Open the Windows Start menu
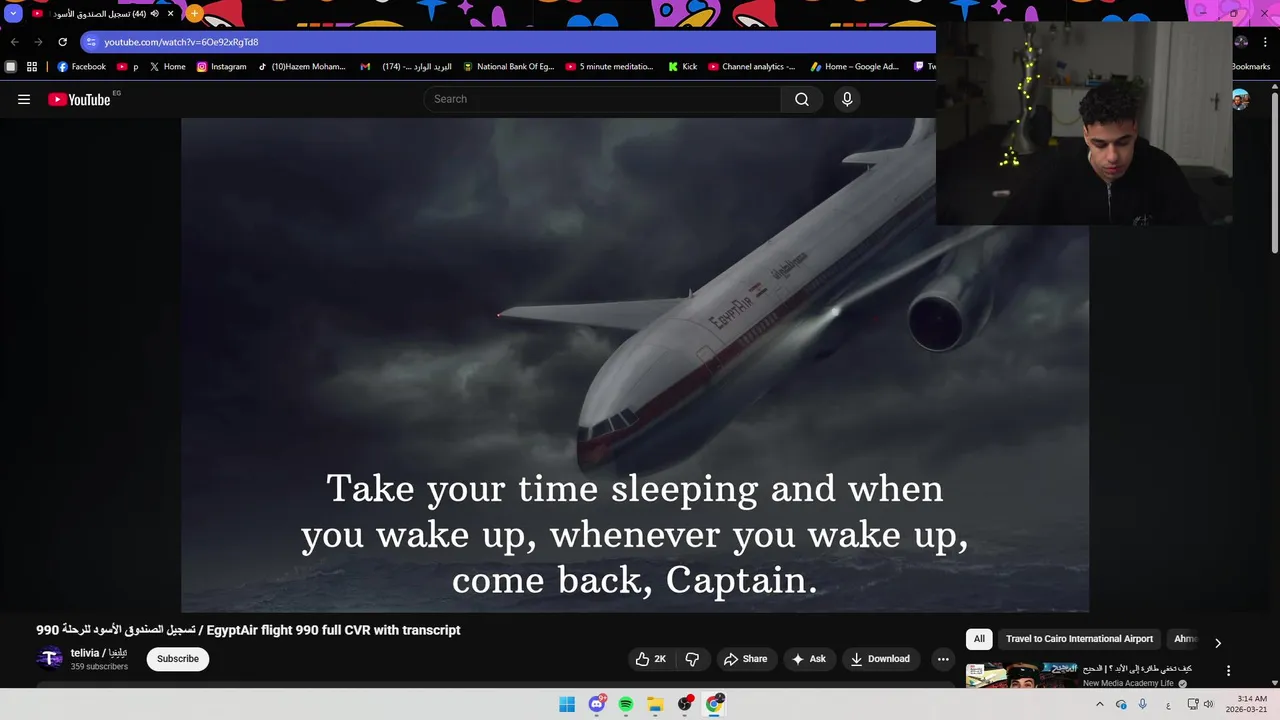The height and width of the screenshot is (720, 1280). [x=567, y=704]
